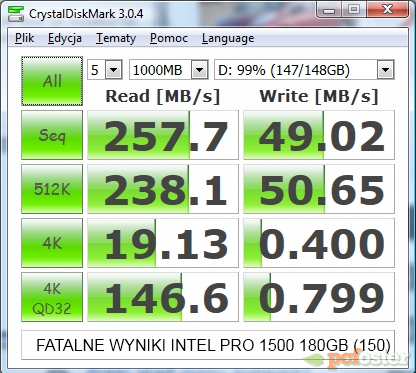
Task: Click the Seq write result 49.02
Action: (x=319, y=135)
